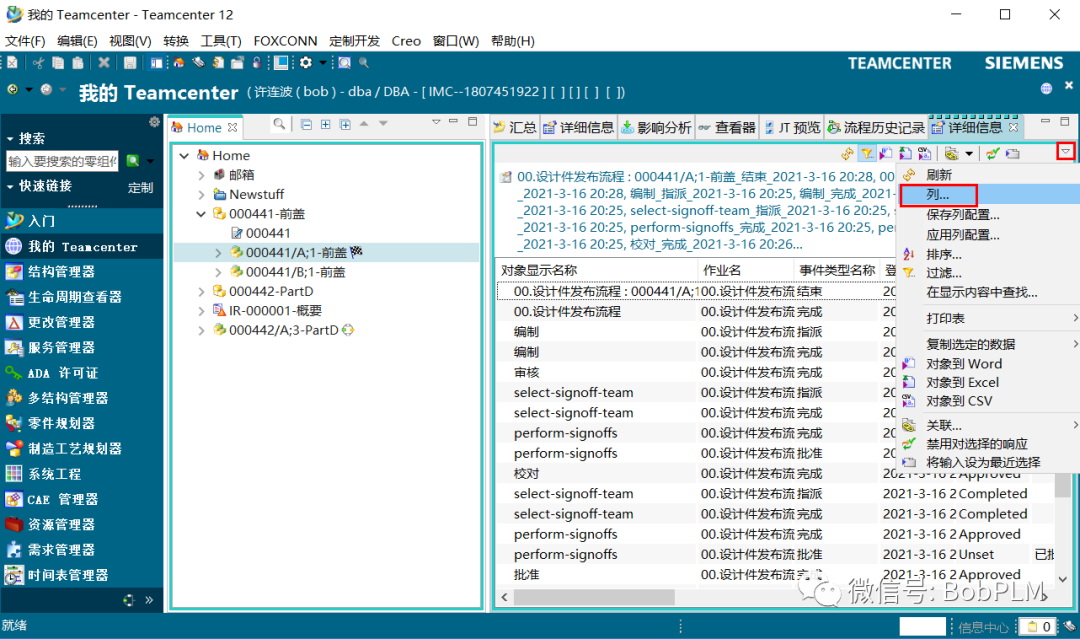Switch to the JT 预览 tab
Image resolution: width=1080 pixels, height=639 pixels.
click(x=792, y=127)
